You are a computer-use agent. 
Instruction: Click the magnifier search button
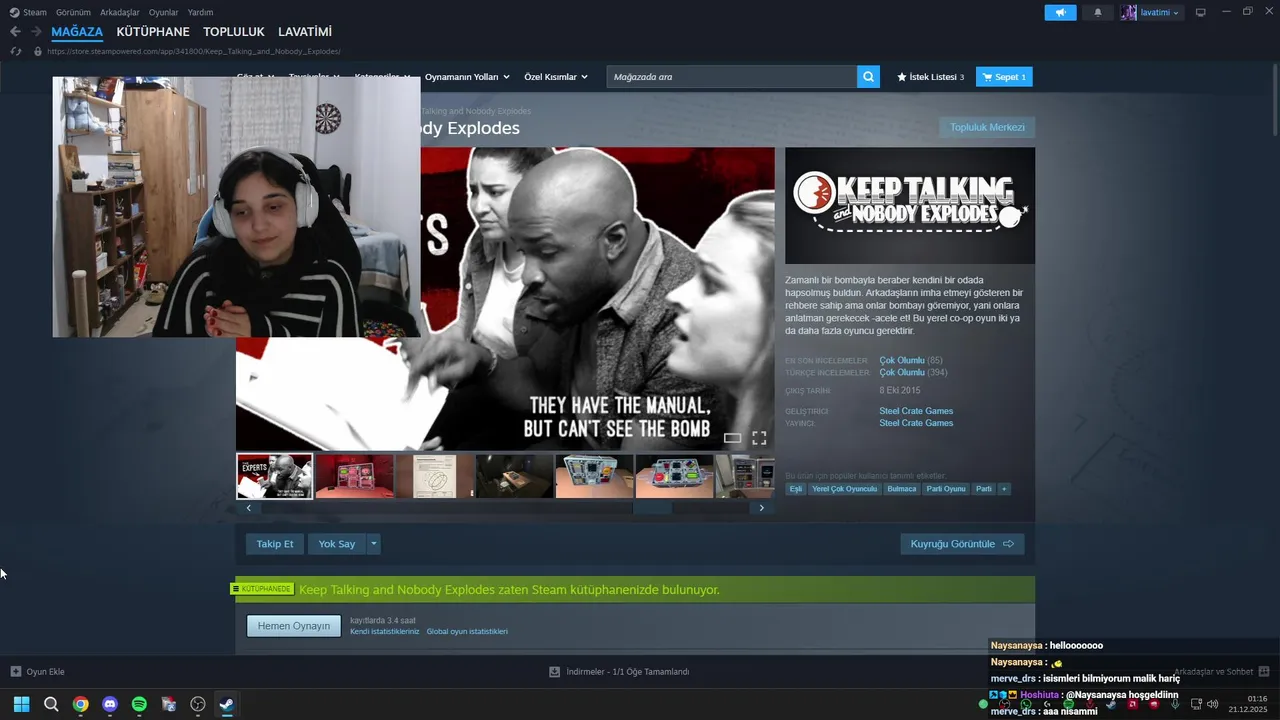click(868, 76)
